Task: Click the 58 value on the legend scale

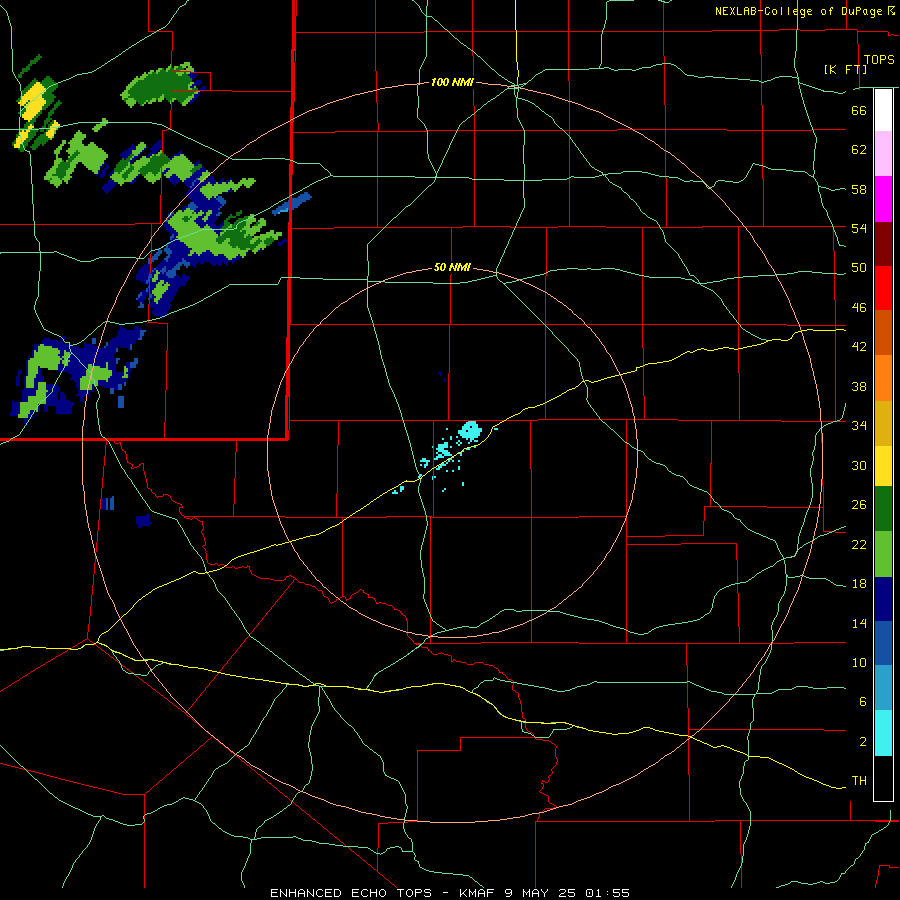Action: click(x=859, y=189)
